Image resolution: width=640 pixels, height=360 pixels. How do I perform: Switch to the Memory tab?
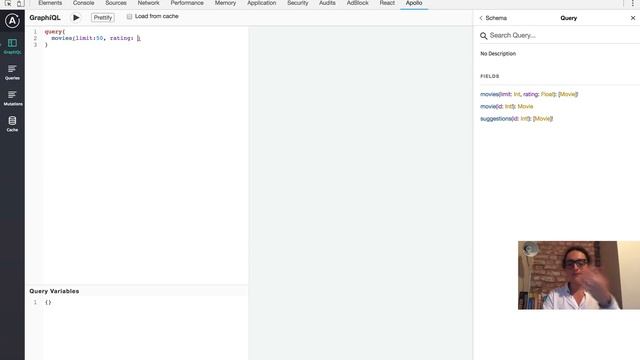click(225, 3)
